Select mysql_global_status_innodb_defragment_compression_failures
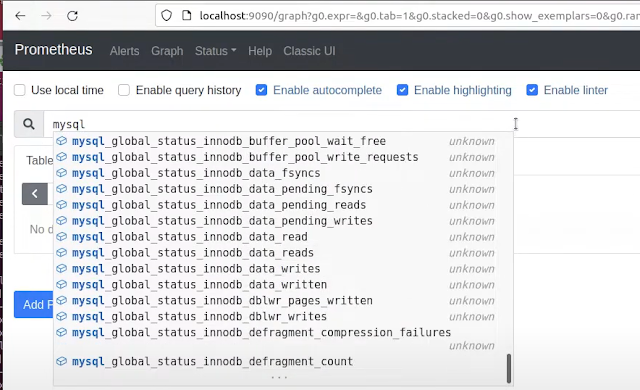 coord(283,339)
